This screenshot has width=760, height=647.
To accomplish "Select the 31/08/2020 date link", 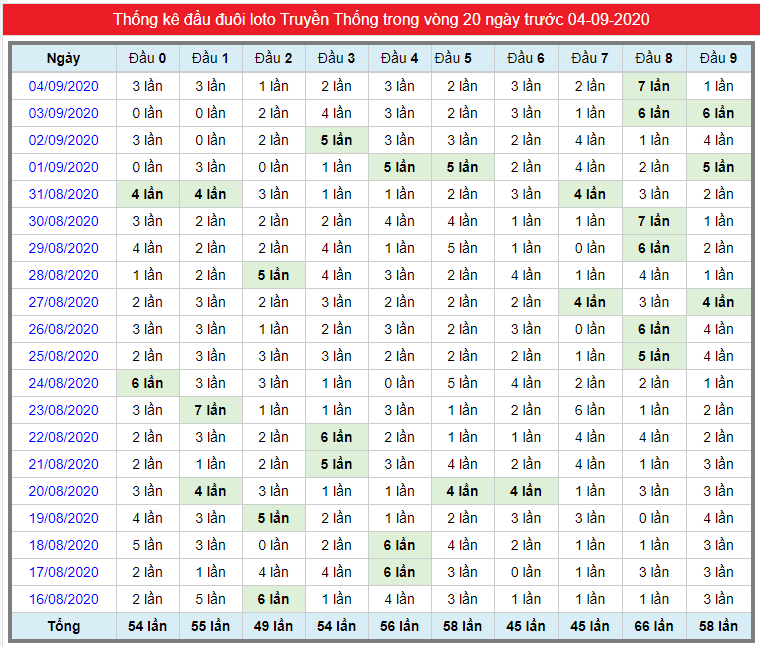I will (63, 194).
